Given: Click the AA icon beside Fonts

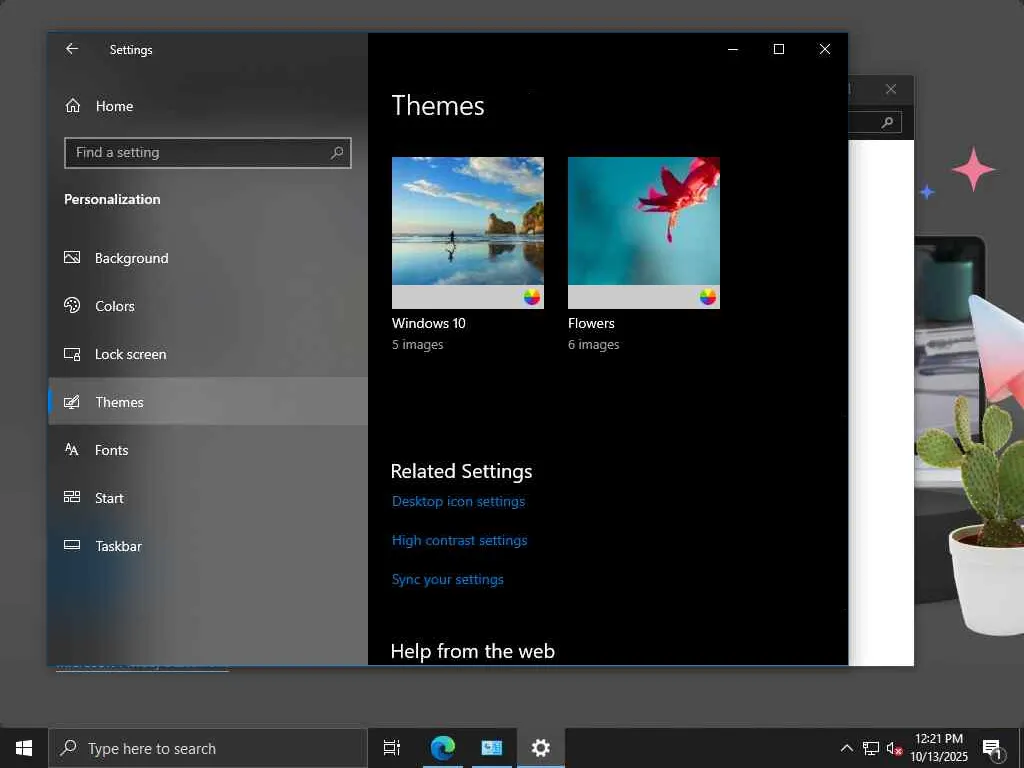Looking at the screenshot, I should point(72,449).
